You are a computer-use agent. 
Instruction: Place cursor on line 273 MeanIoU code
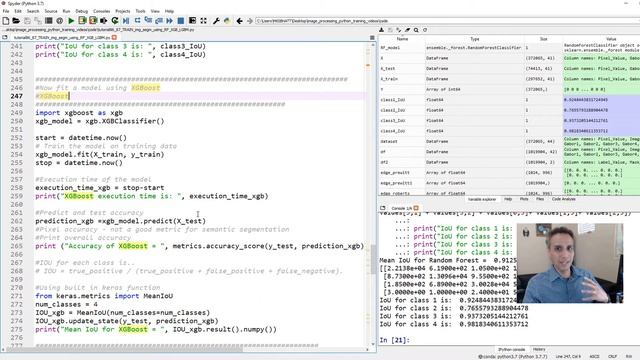122,313
